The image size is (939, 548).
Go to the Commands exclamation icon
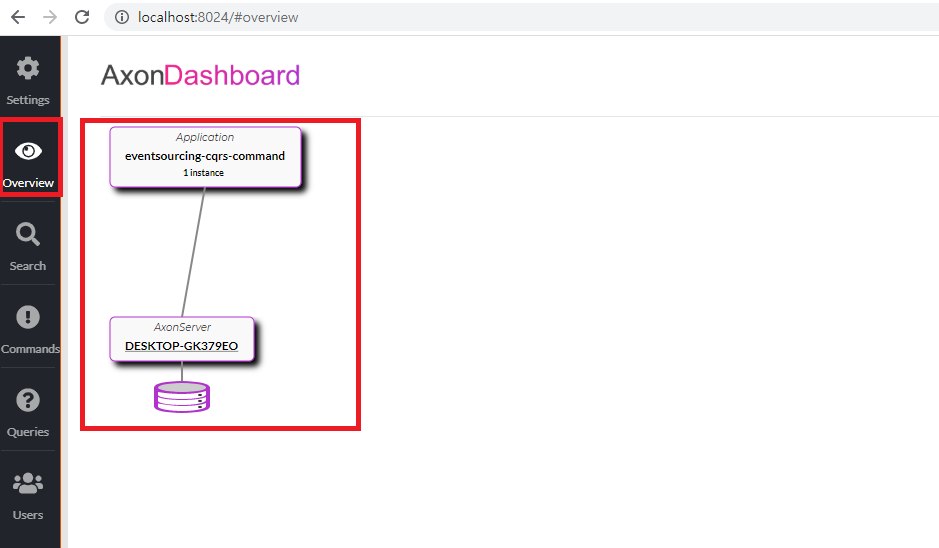tap(28, 317)
